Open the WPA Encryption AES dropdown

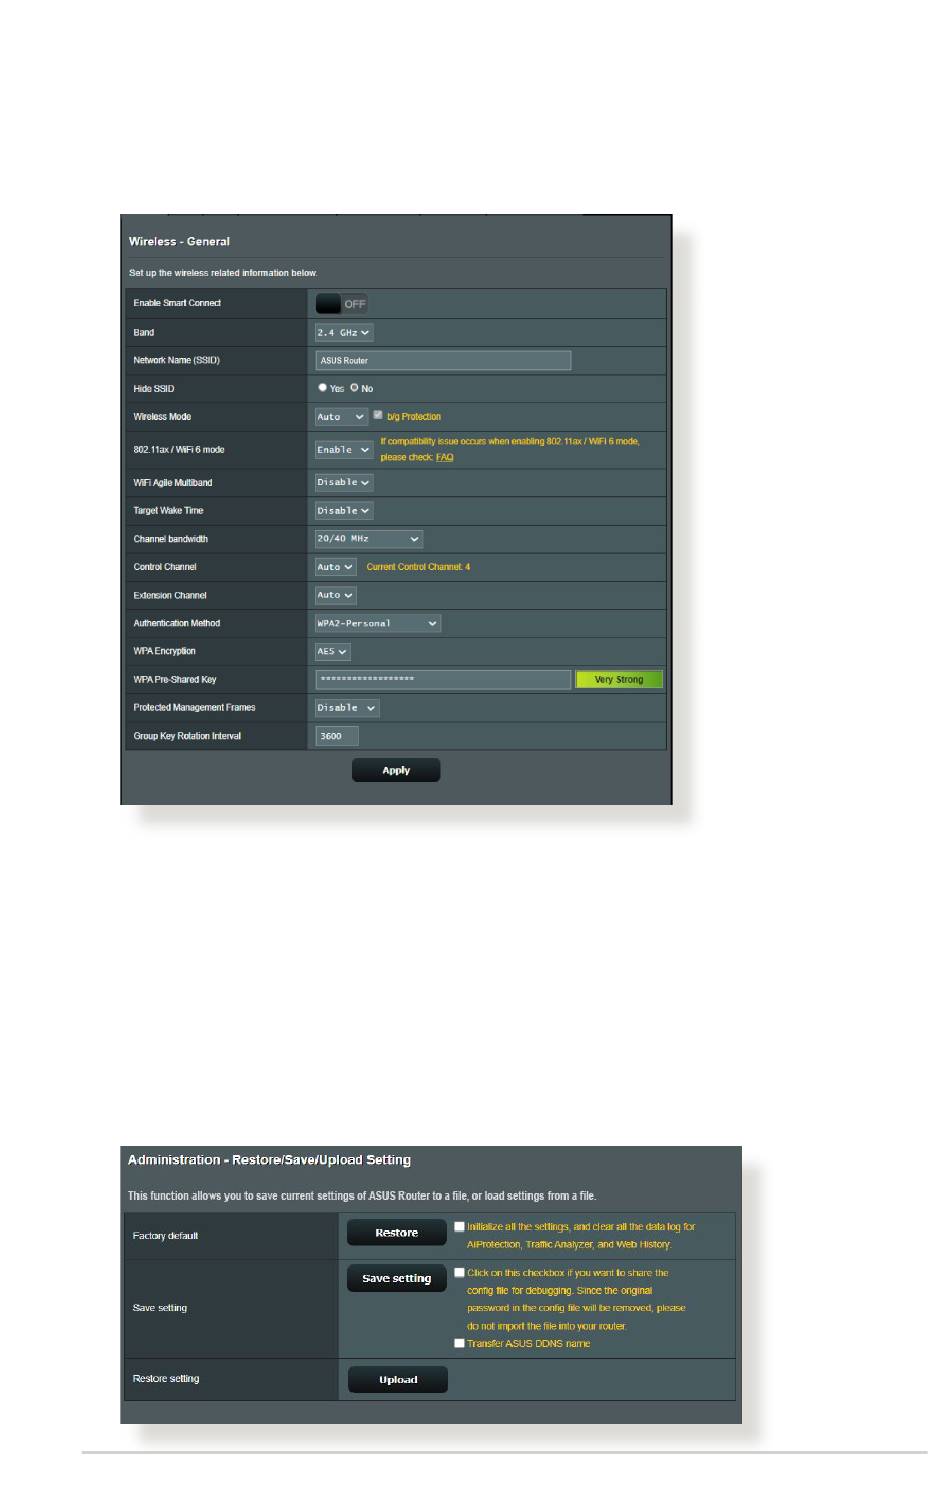coord(333,651)
